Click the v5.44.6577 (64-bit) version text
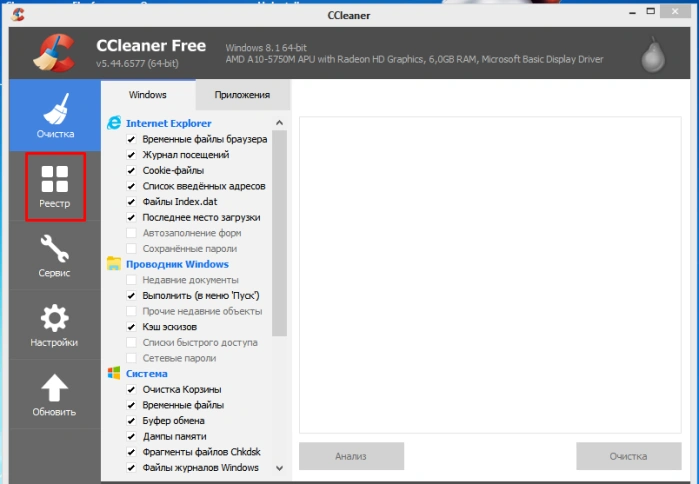The width and height of the screenshot is (699, 484). [137, 63]
